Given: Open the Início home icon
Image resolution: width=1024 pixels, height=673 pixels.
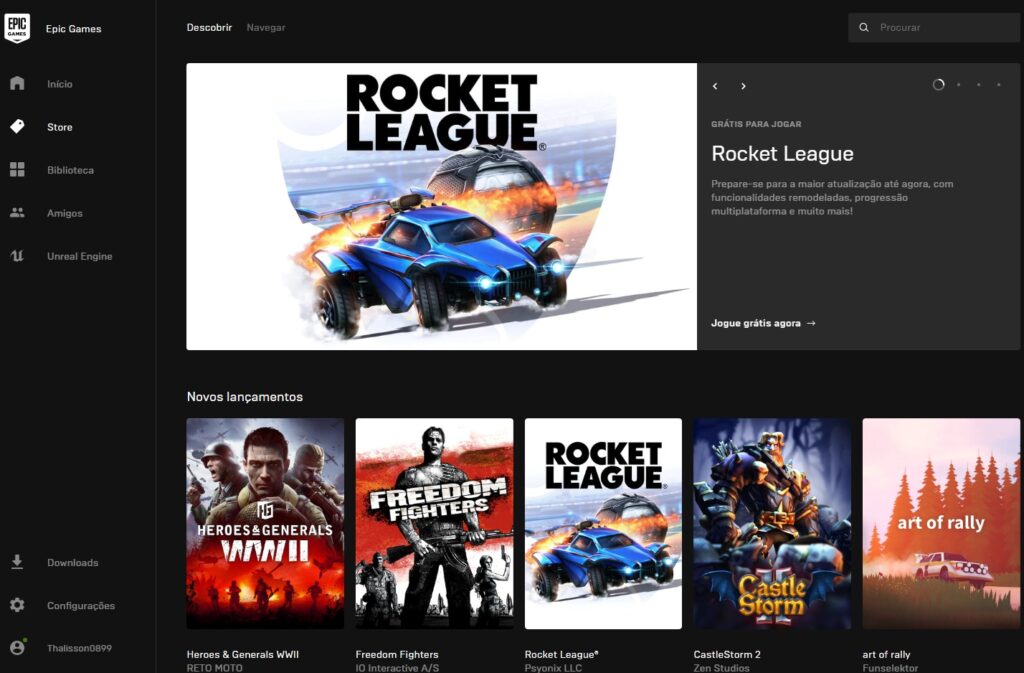Looking at the screenshot, I should 17,83.
